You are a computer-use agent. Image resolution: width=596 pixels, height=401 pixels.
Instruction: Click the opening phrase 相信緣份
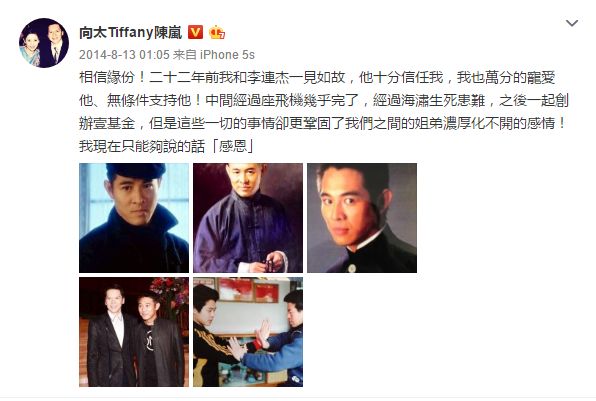click(x=107, y=78)
